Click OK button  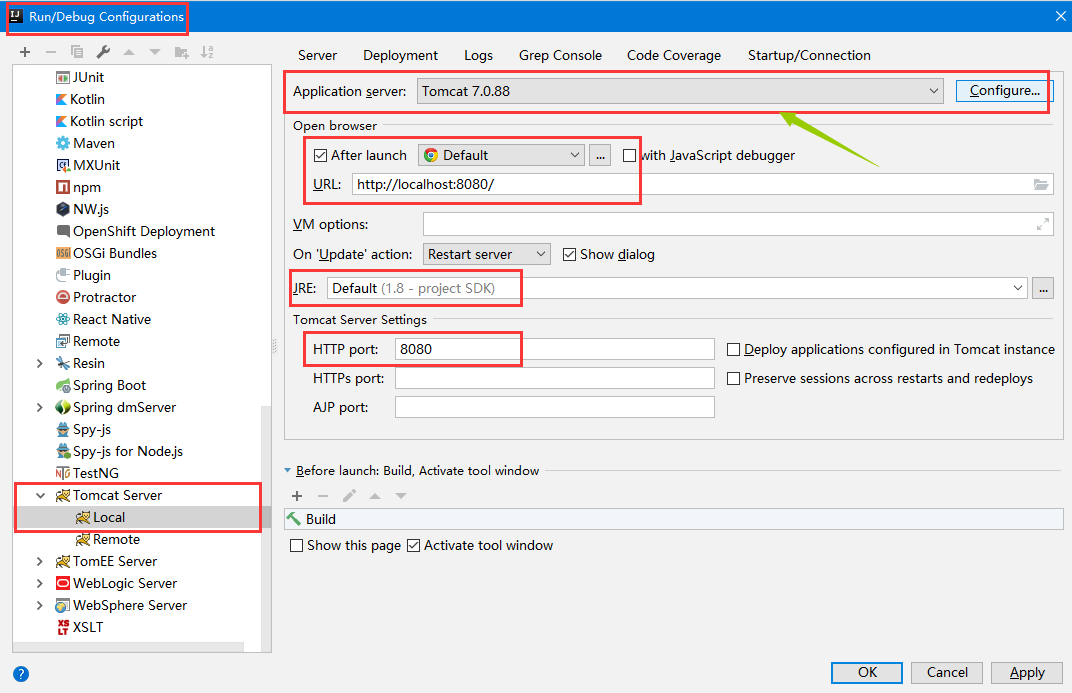click(x=867, y=672)
